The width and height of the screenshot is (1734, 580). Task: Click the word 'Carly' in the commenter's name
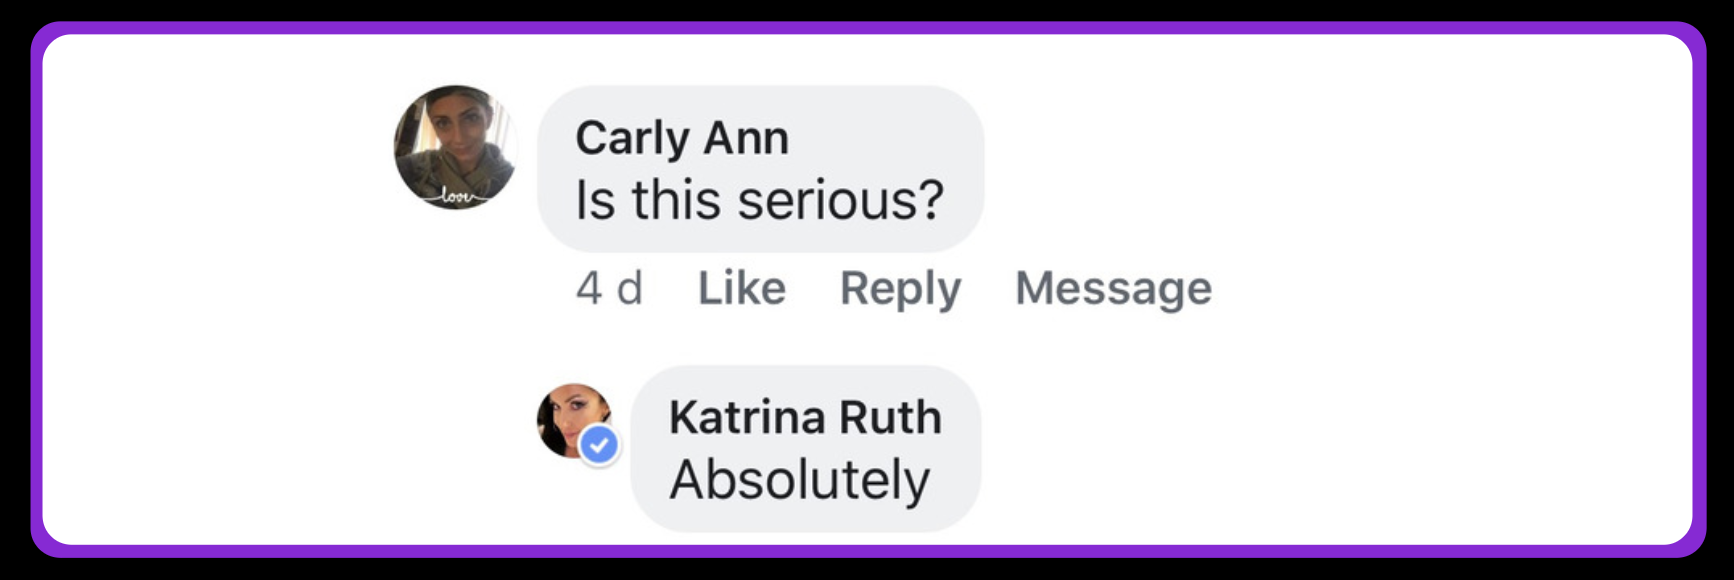tap(632, 138)
